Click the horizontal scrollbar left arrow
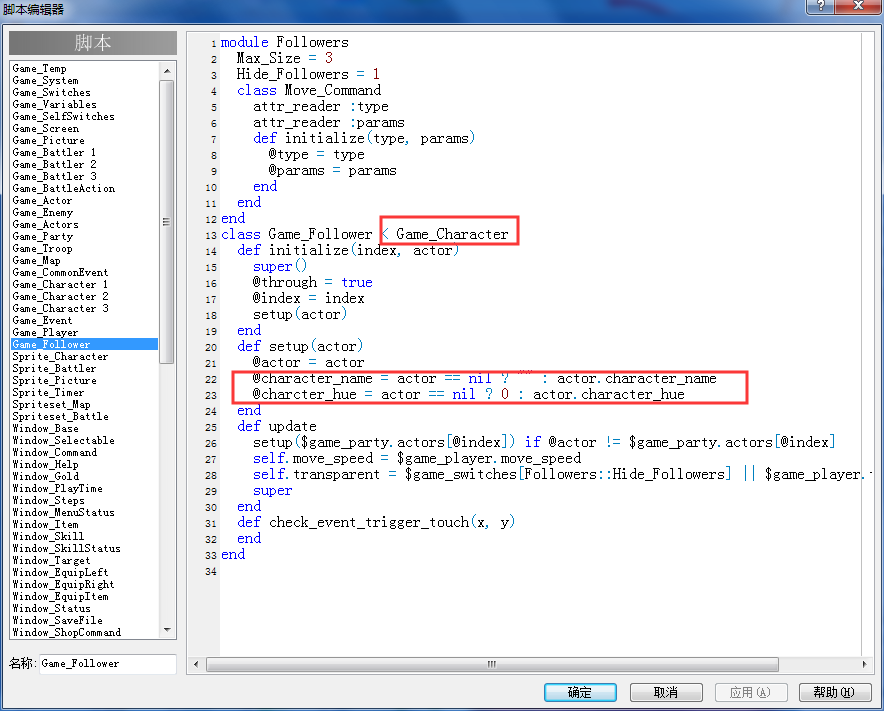Screen dimensions: 884x711 196,664
